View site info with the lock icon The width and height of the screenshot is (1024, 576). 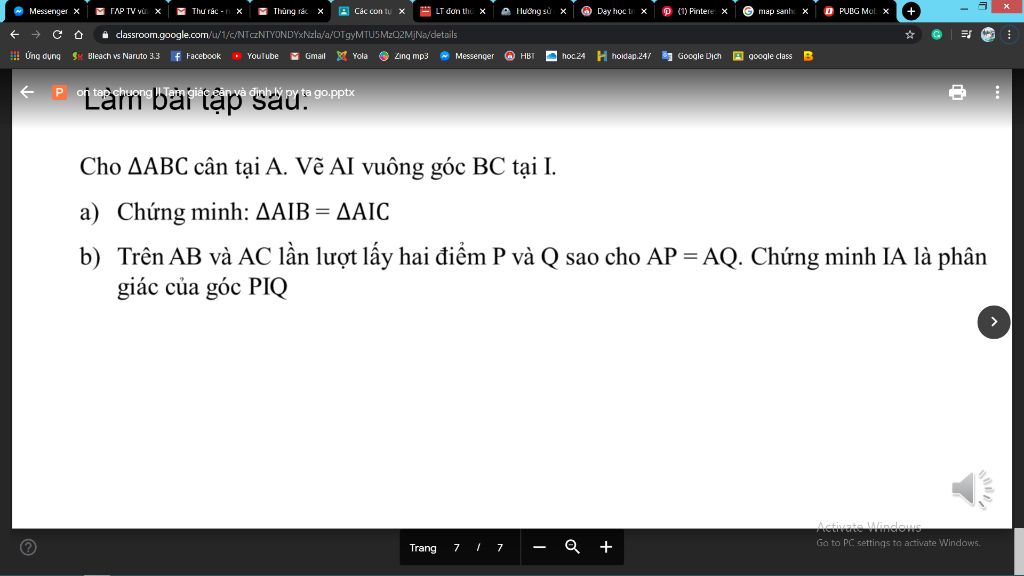click(105, 35)
